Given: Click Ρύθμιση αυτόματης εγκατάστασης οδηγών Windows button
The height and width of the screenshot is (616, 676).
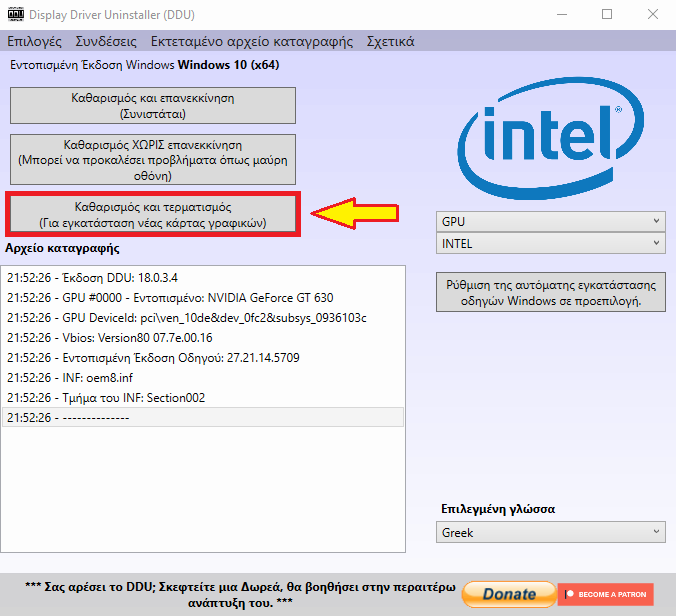Looking at the screenshot, I should 551,292.
